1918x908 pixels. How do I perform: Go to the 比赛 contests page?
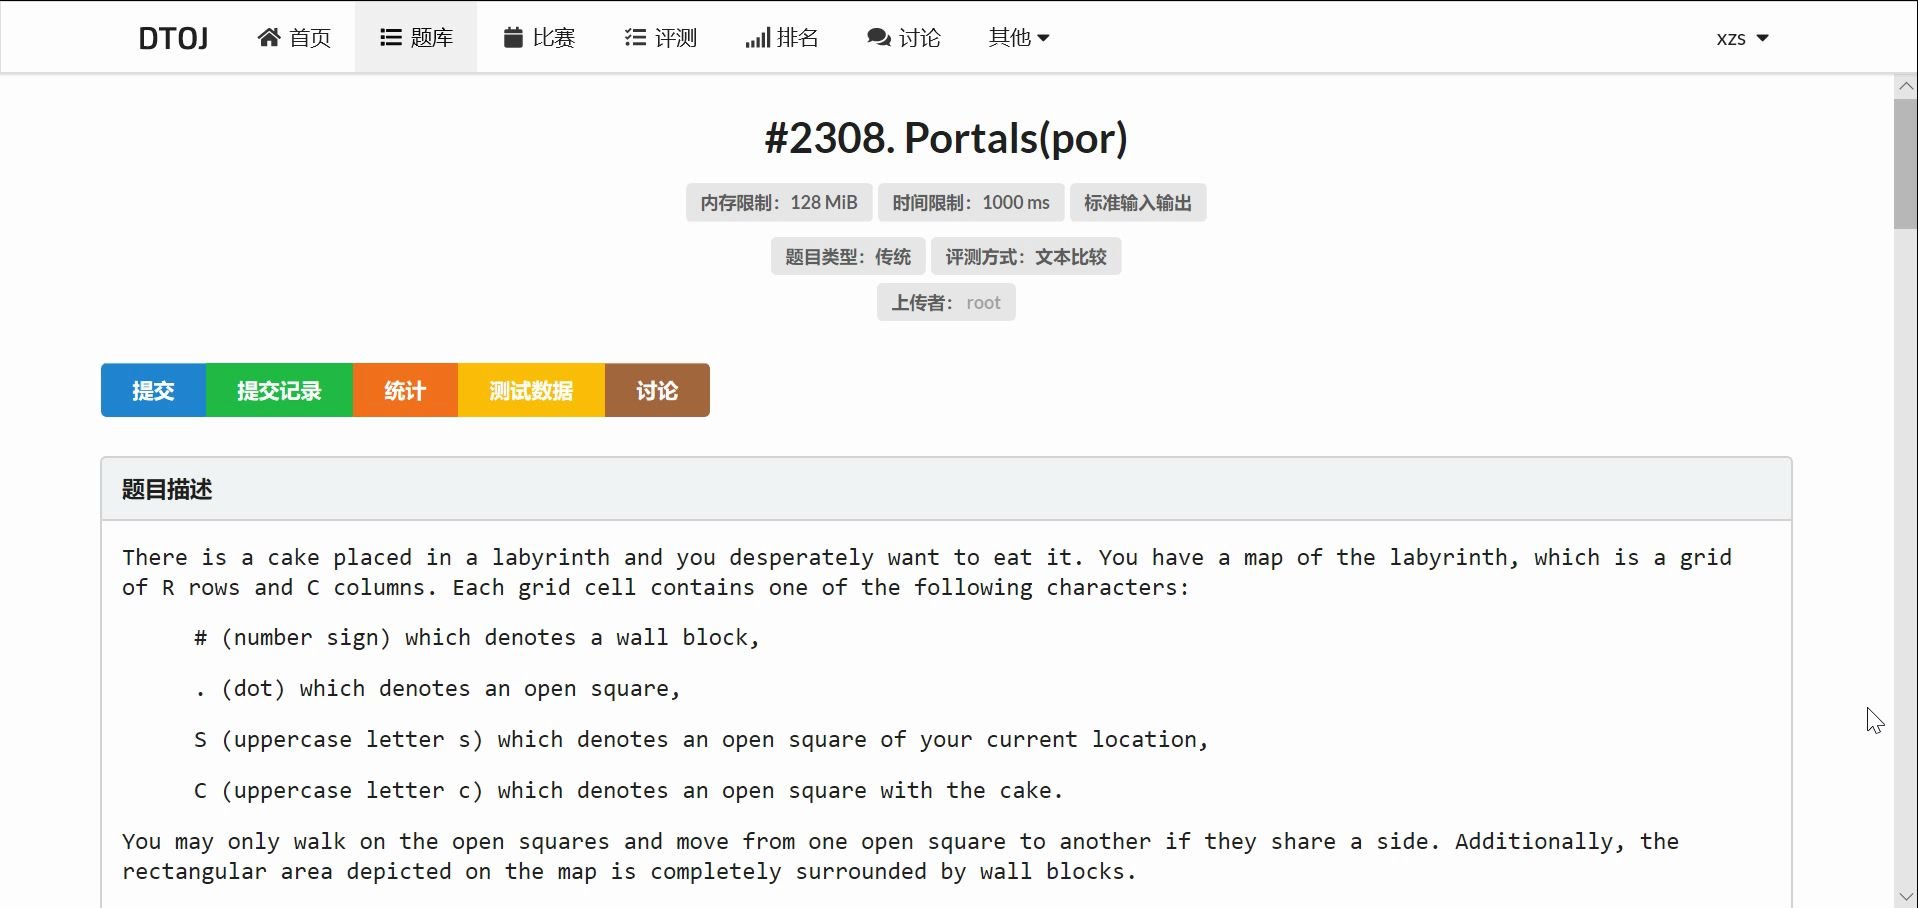click(539, 38)
